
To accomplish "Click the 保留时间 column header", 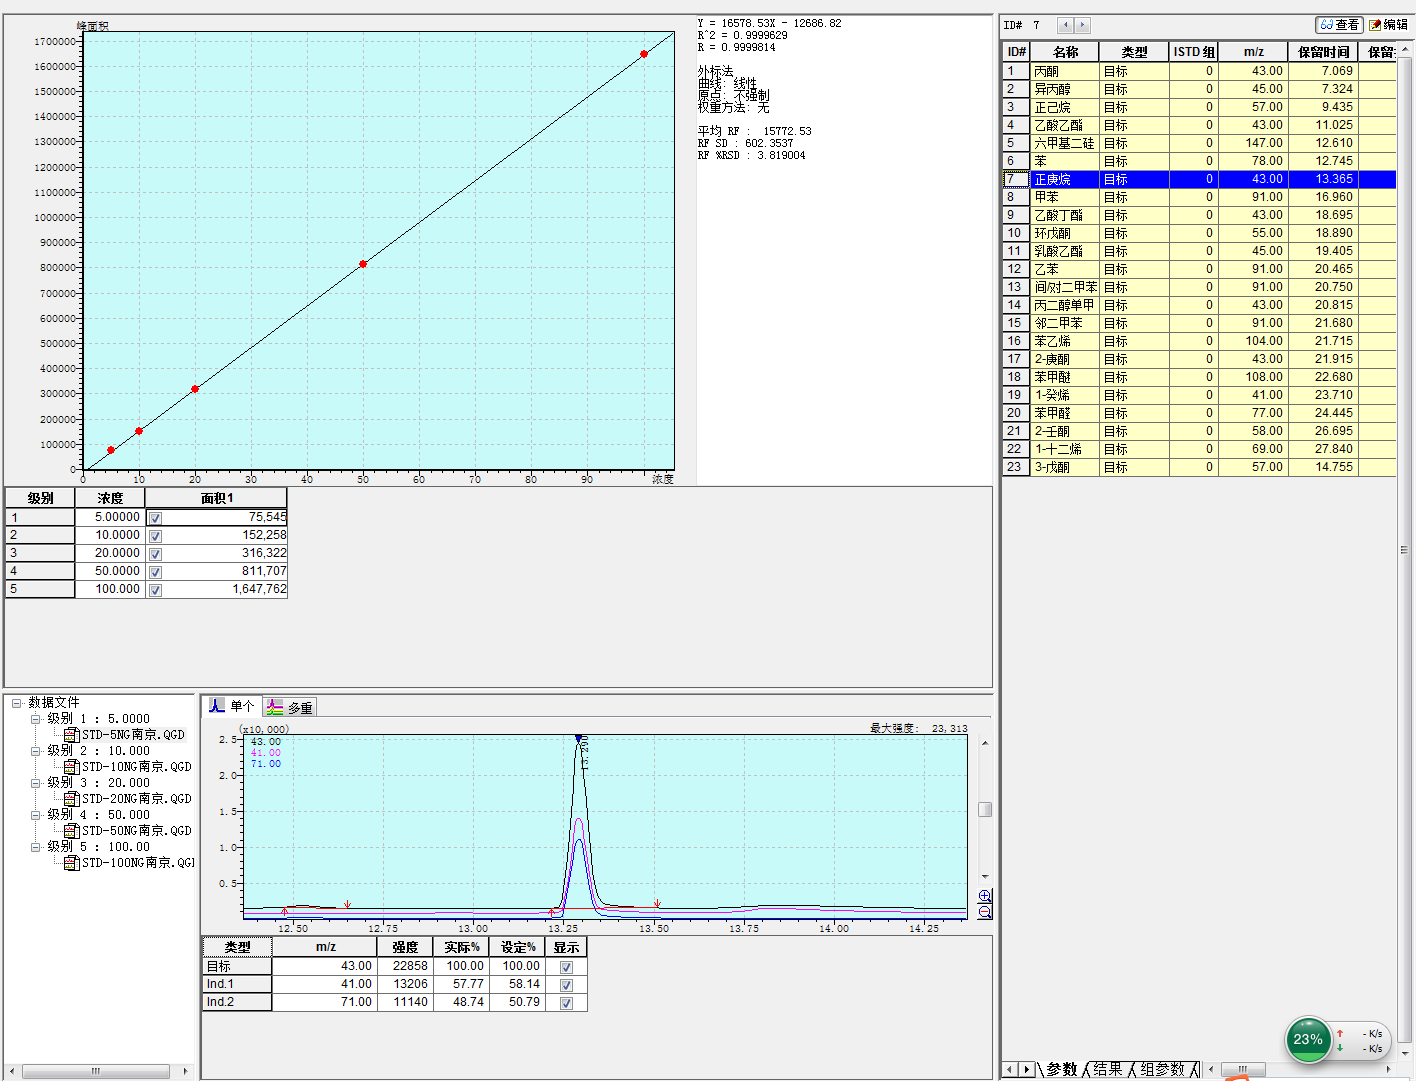I will point(1323,52).
